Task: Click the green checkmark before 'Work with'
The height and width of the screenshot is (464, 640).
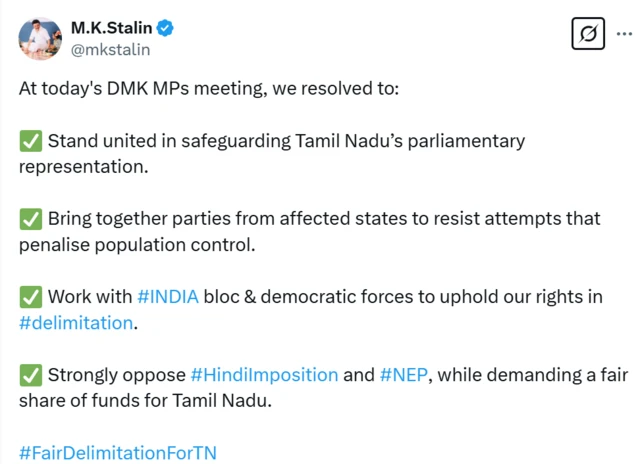Action: click(x=30, y=297)
